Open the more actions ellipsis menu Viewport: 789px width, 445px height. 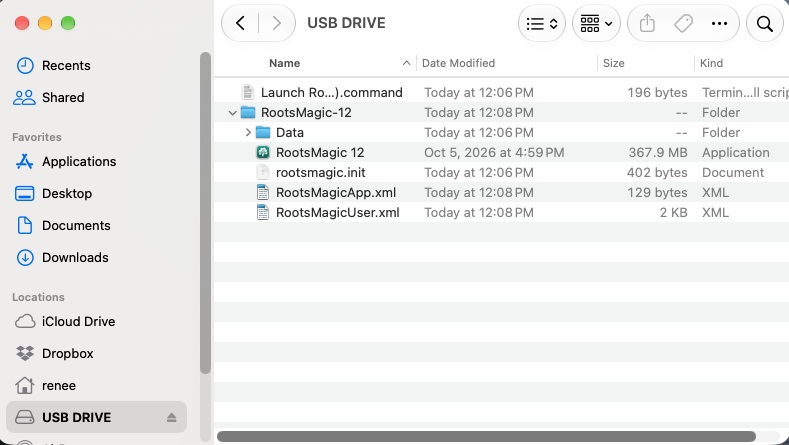[719, 24]
